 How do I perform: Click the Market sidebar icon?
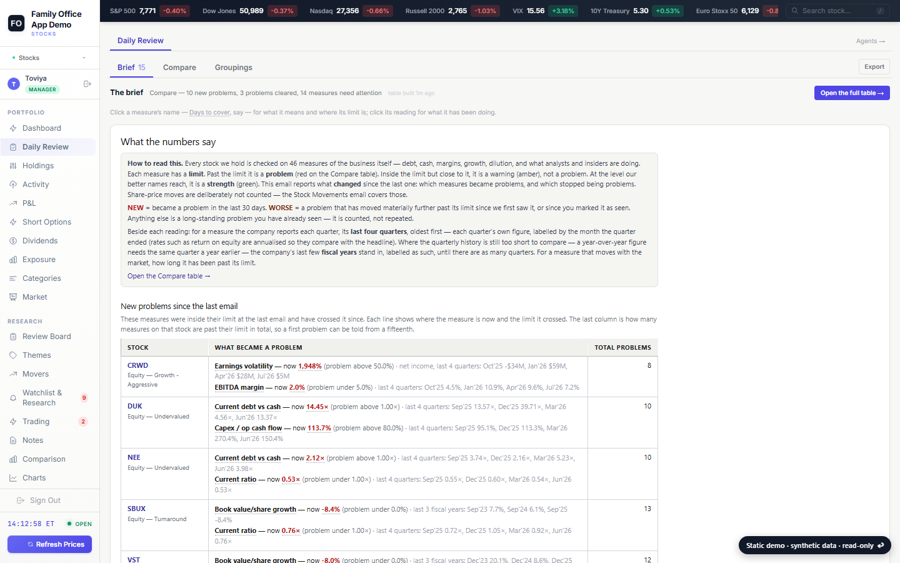(x=13, y=297)
